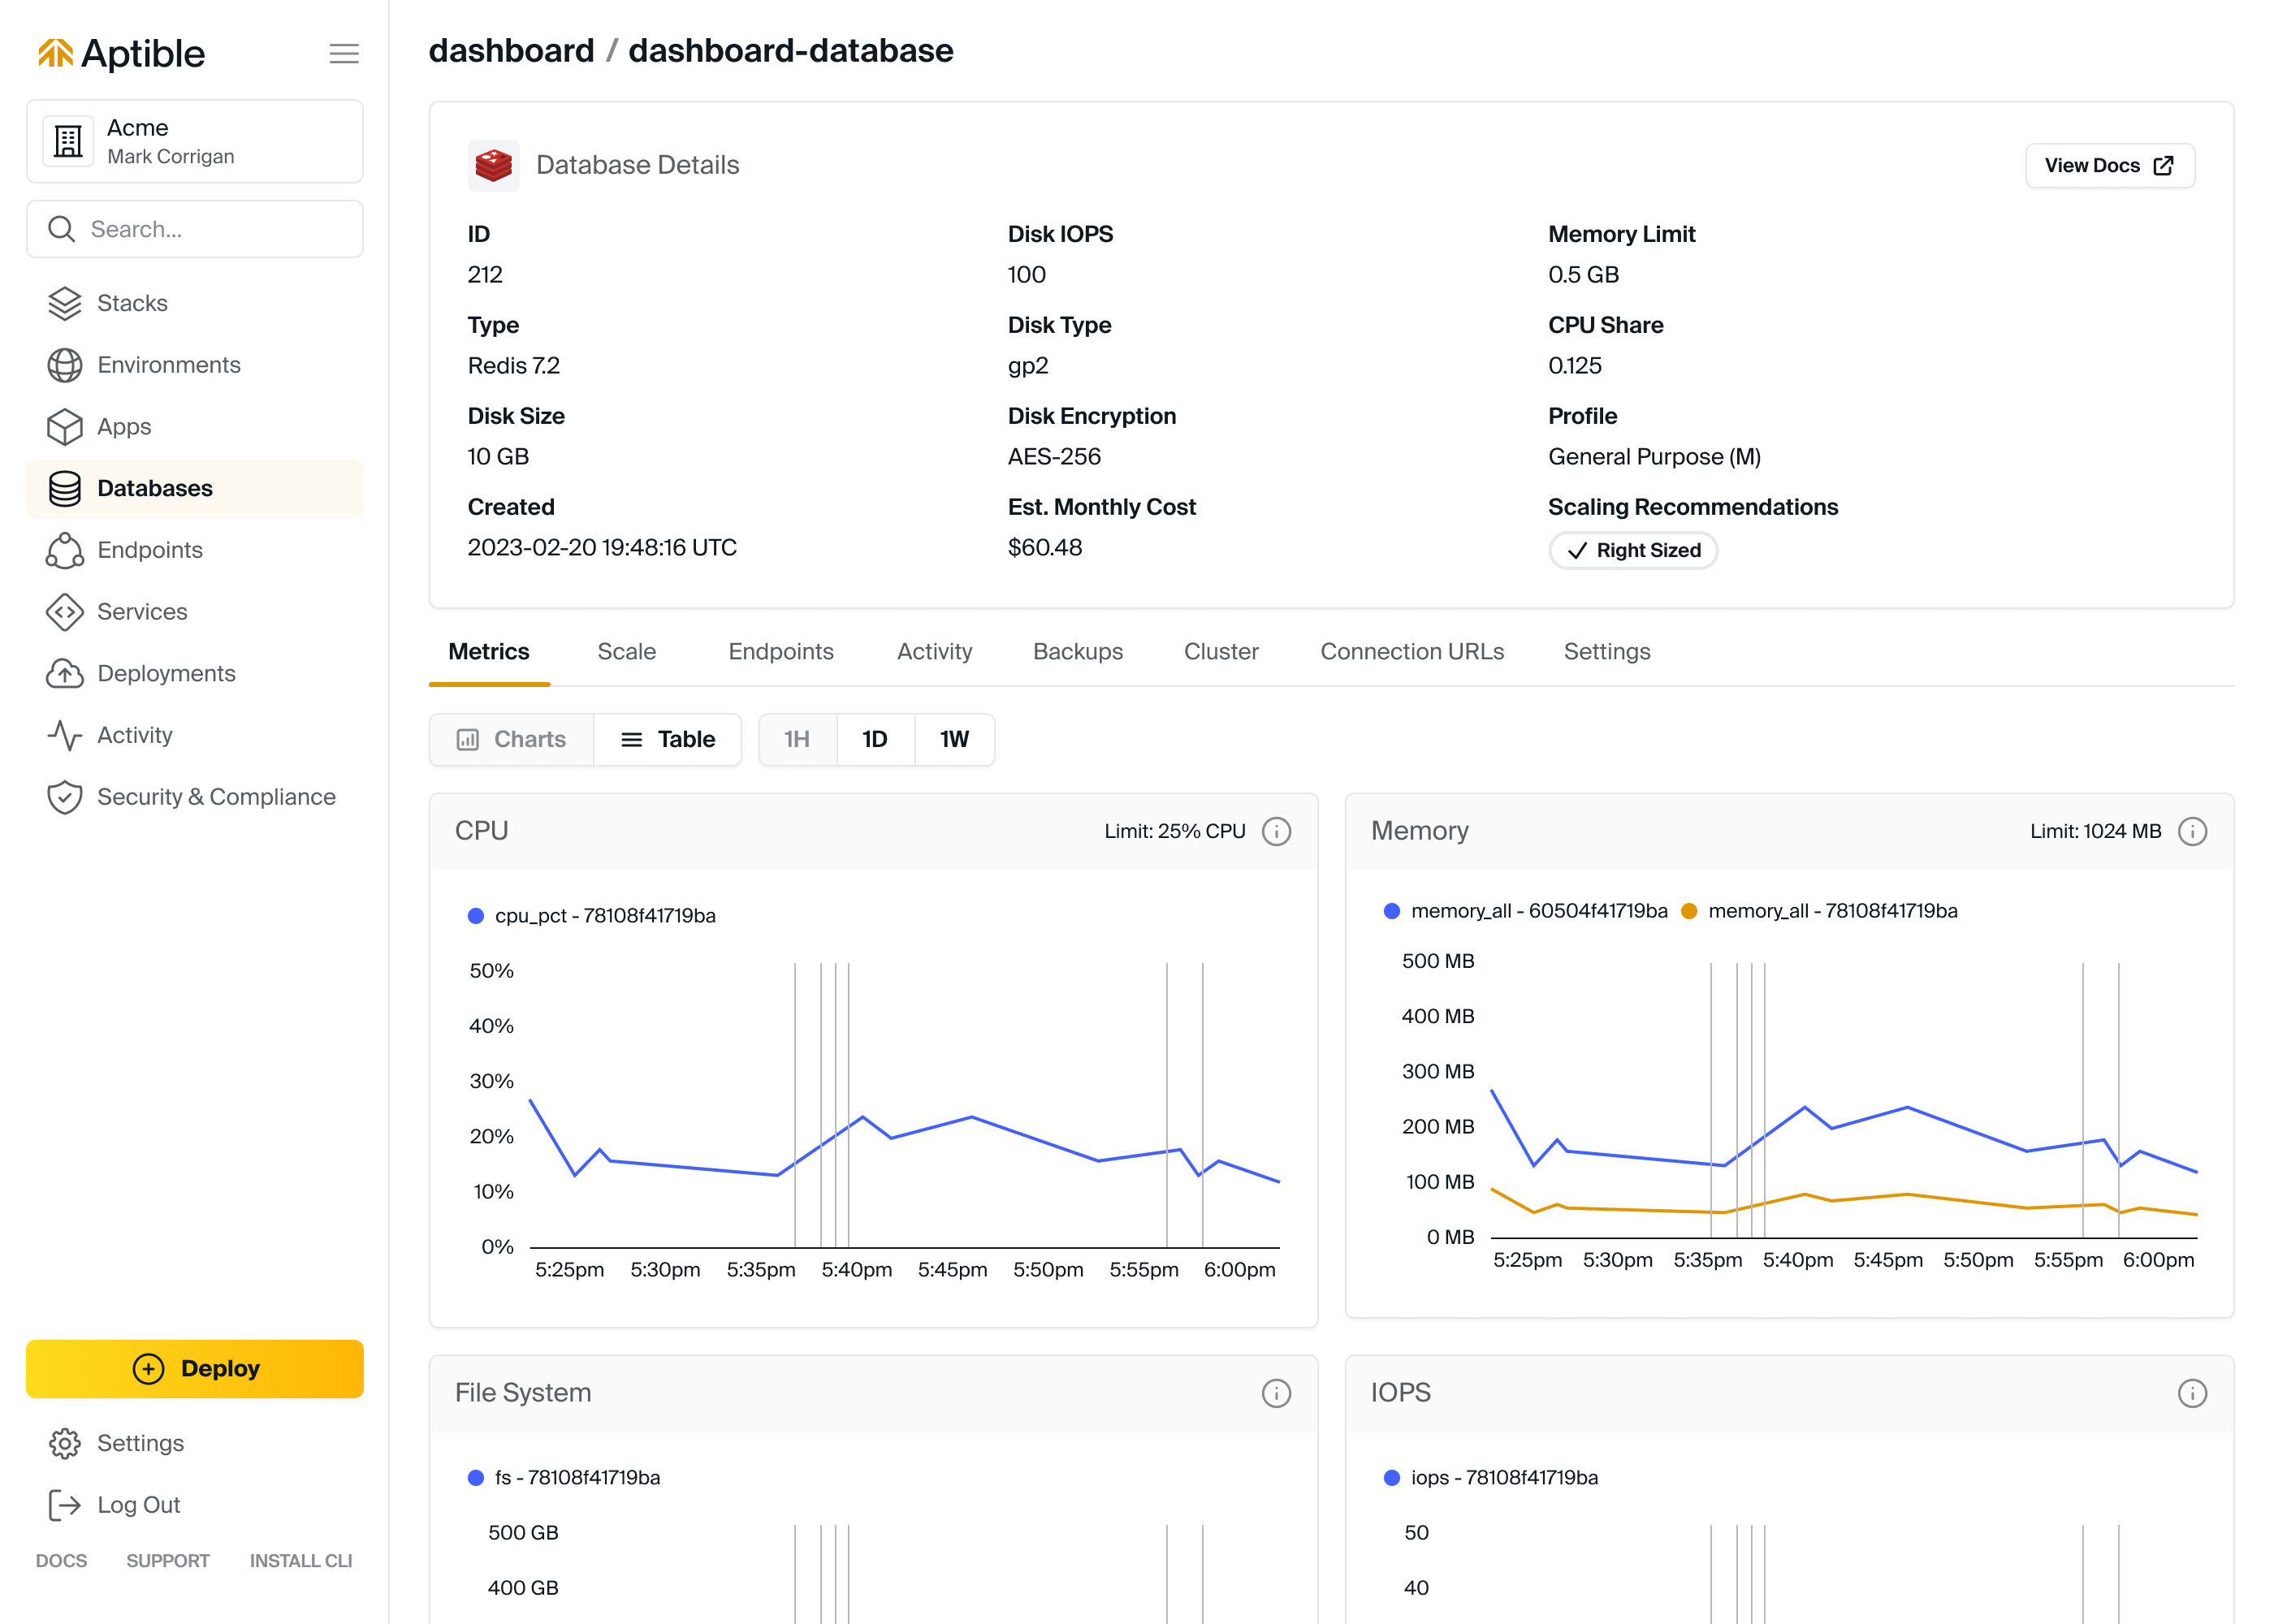The height and width of the screenshot is (1624, 2274).
Task: Click the Stacks layers icon
Action: coord(65,303)
